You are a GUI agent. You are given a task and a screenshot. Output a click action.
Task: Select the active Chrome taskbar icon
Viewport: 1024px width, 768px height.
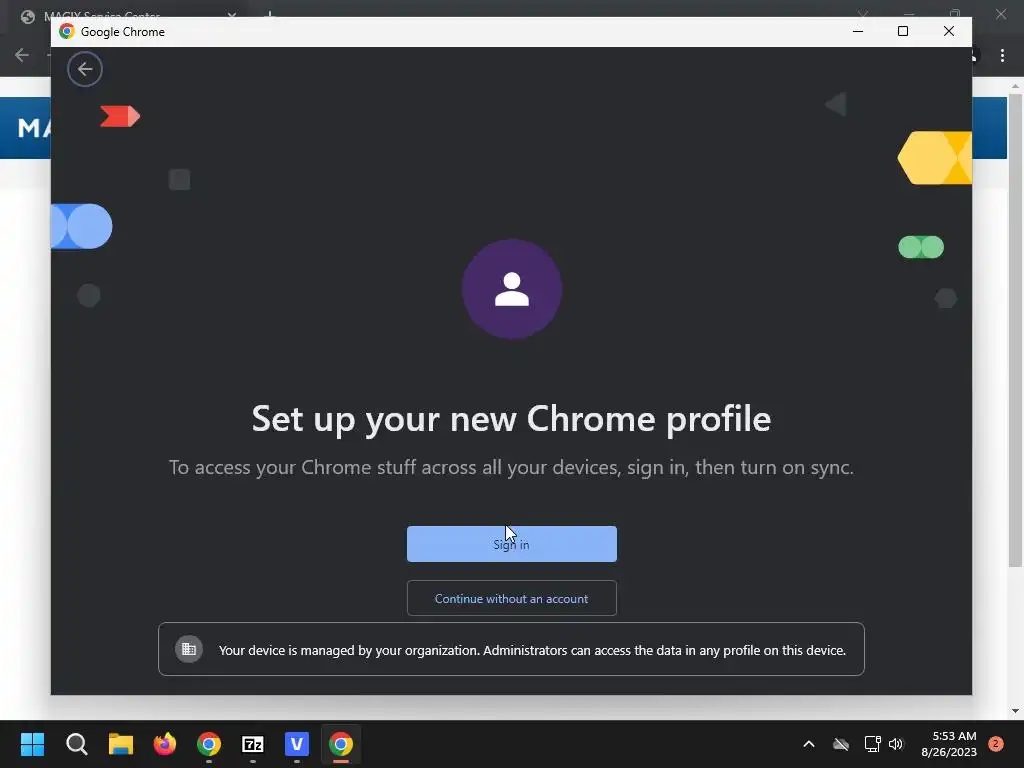pyautogui.click(x=341, y=744)
